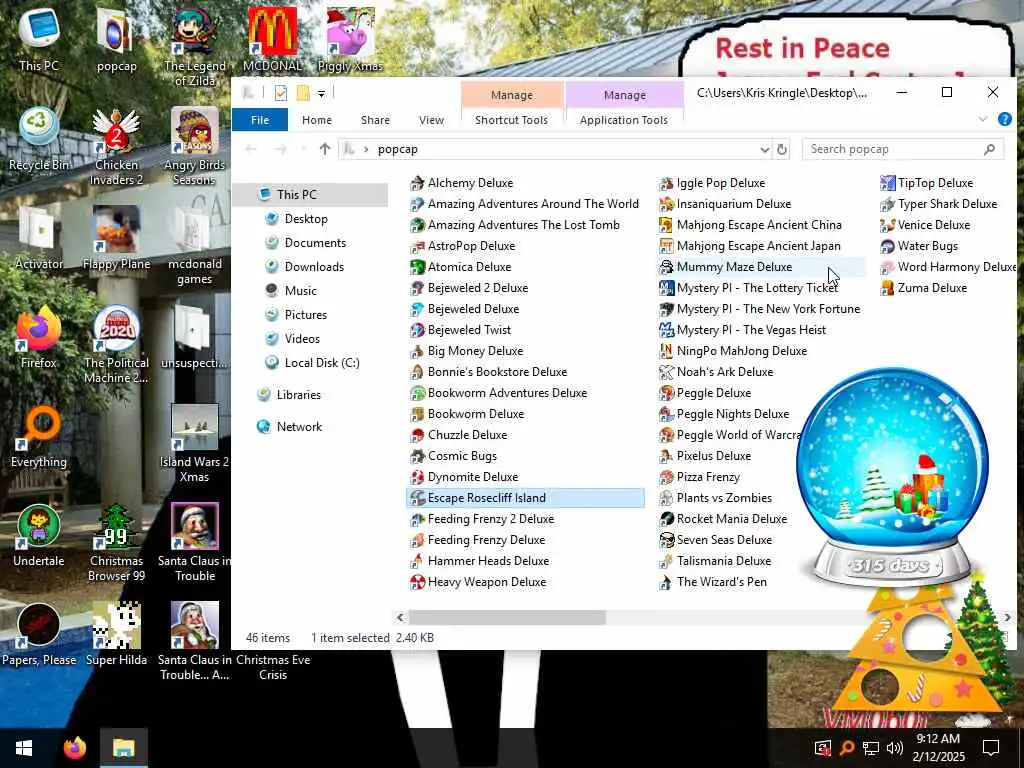Screen dimensions: 1024x768
Task: Select Network in the navigation pane
Action: pos(299,426)
